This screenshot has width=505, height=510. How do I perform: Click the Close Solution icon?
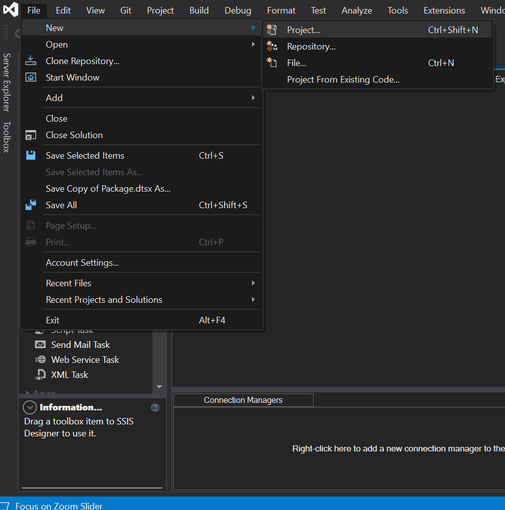(31, 135)
